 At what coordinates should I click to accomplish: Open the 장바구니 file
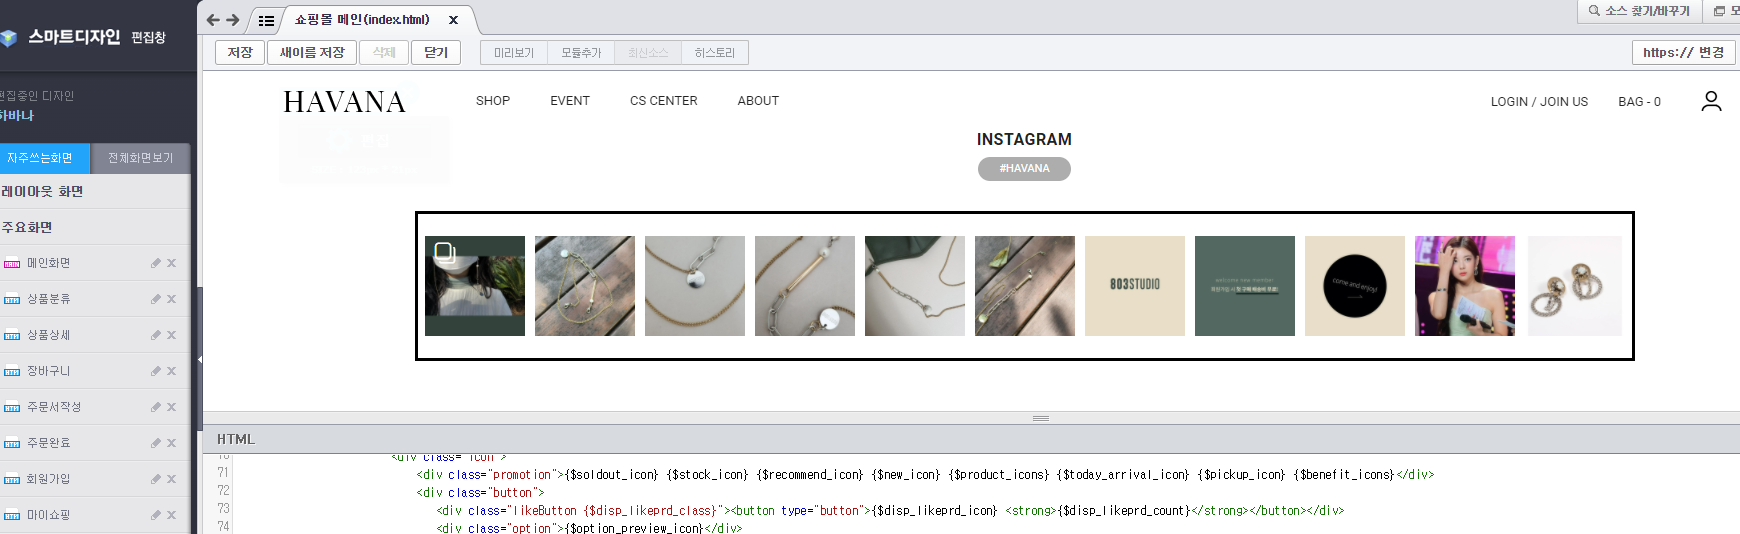[x=48, y=371]
